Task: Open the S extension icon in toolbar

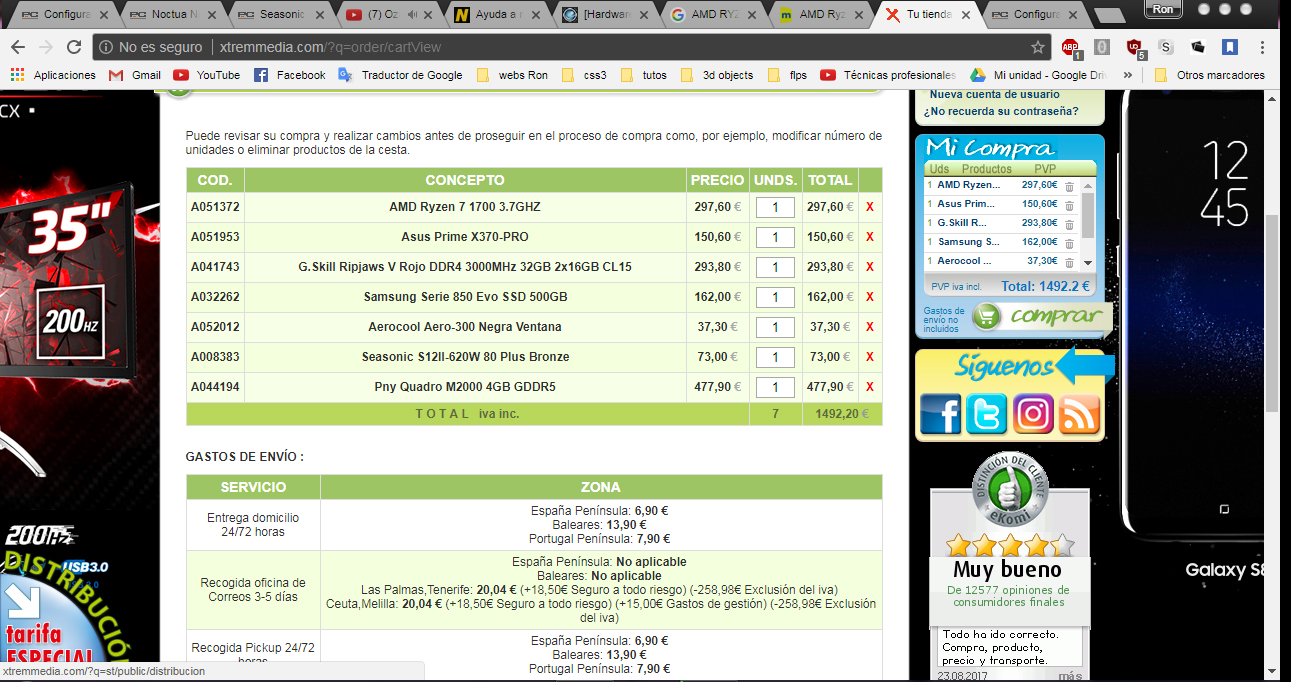Action: [1166, 47]
